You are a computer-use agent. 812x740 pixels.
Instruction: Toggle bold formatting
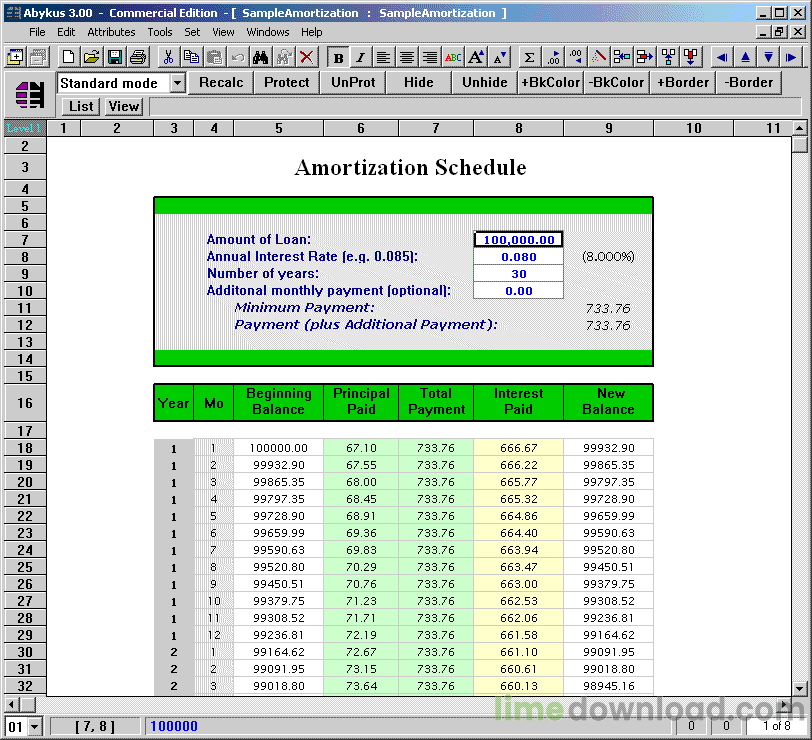coord(339,57)
